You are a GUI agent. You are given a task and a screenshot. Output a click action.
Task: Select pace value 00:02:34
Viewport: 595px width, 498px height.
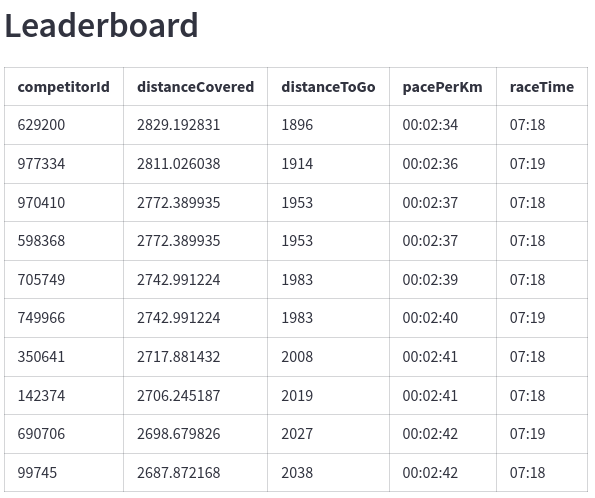coord(430,125)
